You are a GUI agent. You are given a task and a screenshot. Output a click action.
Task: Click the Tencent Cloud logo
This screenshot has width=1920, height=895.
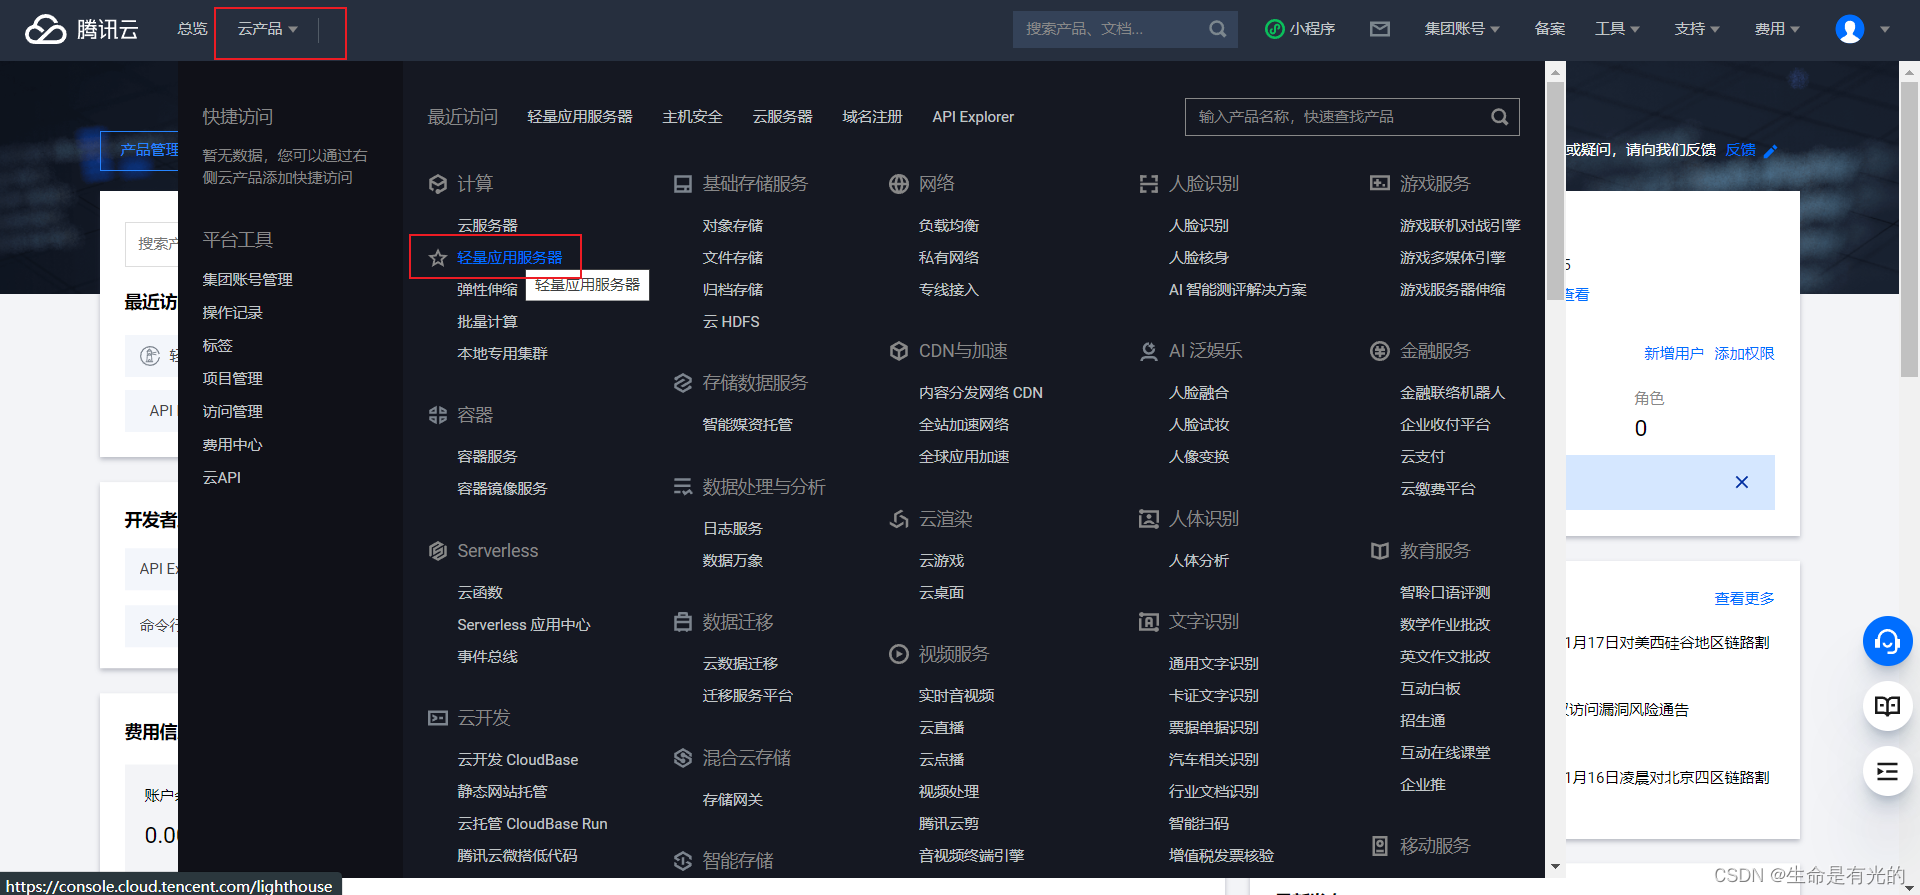pos(81,29)
